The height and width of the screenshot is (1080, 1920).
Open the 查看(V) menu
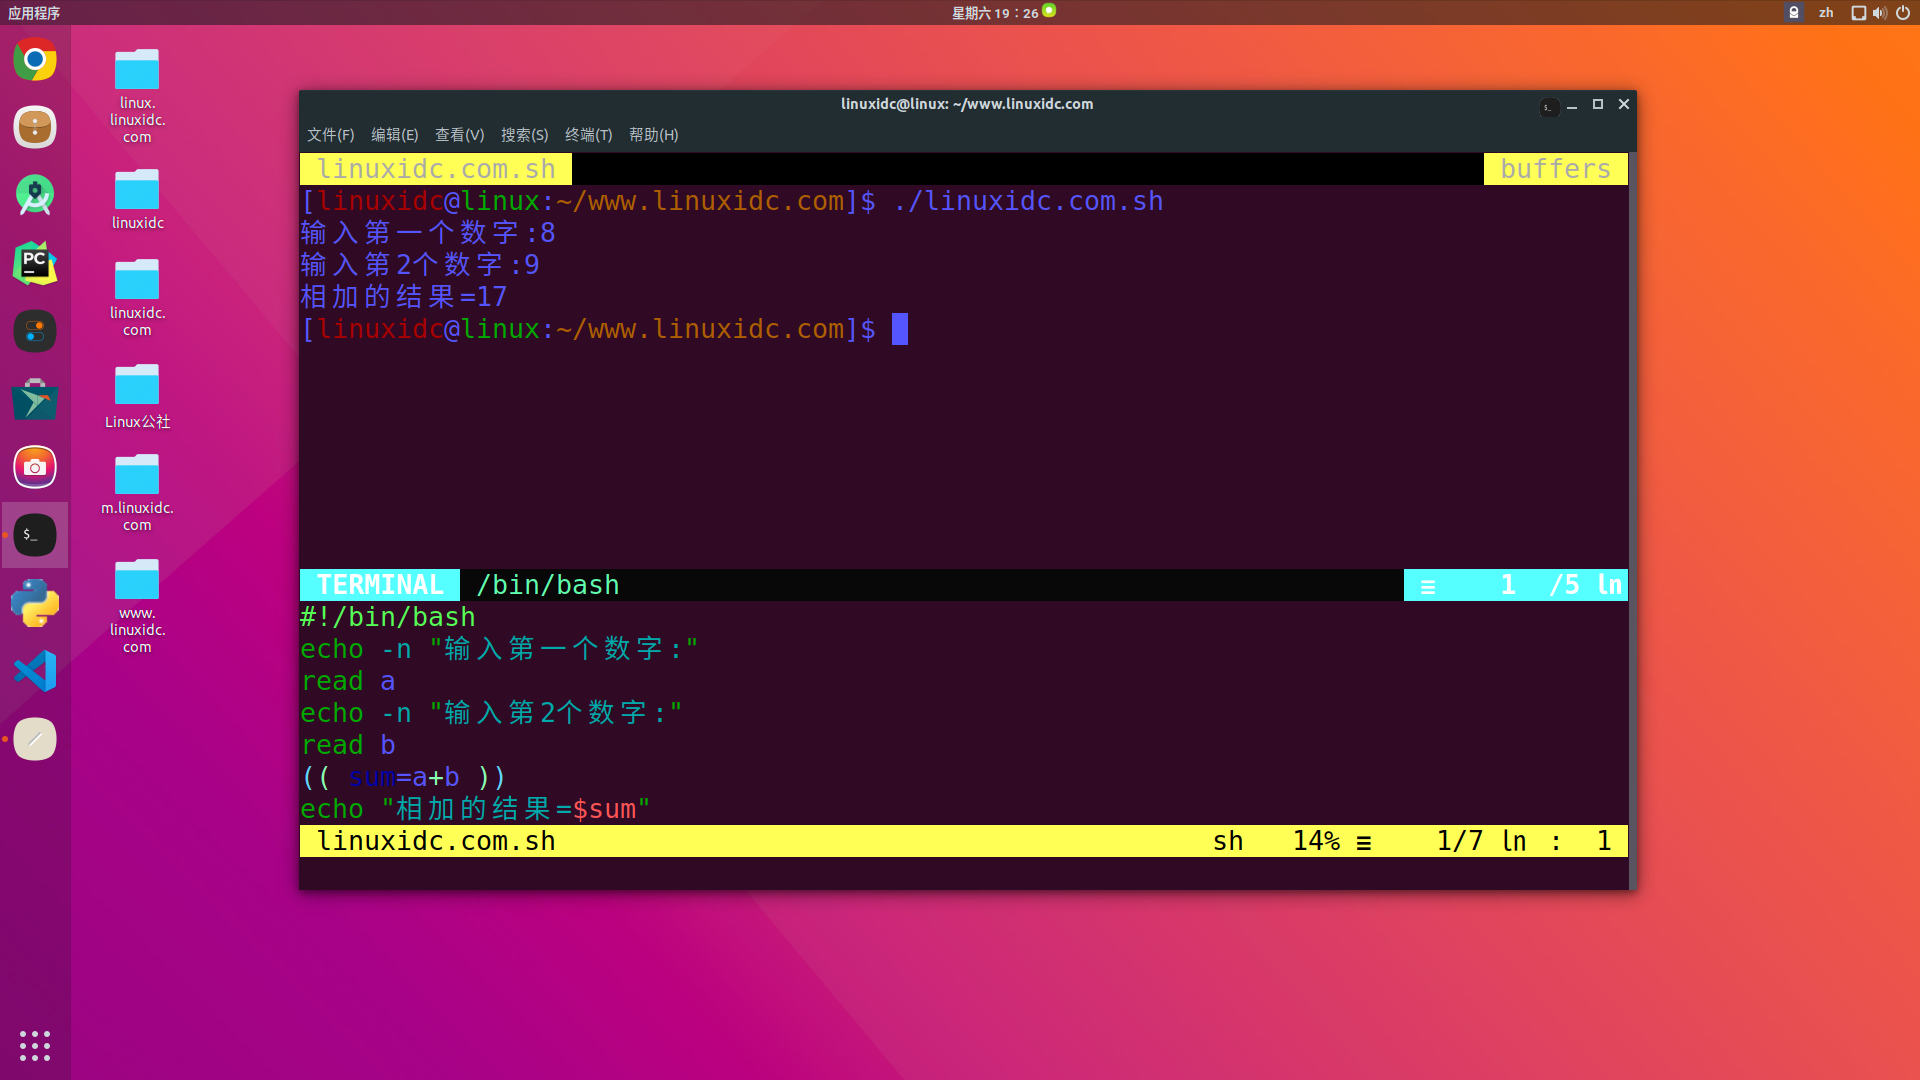pyautogui.click(x=459, y=135)
